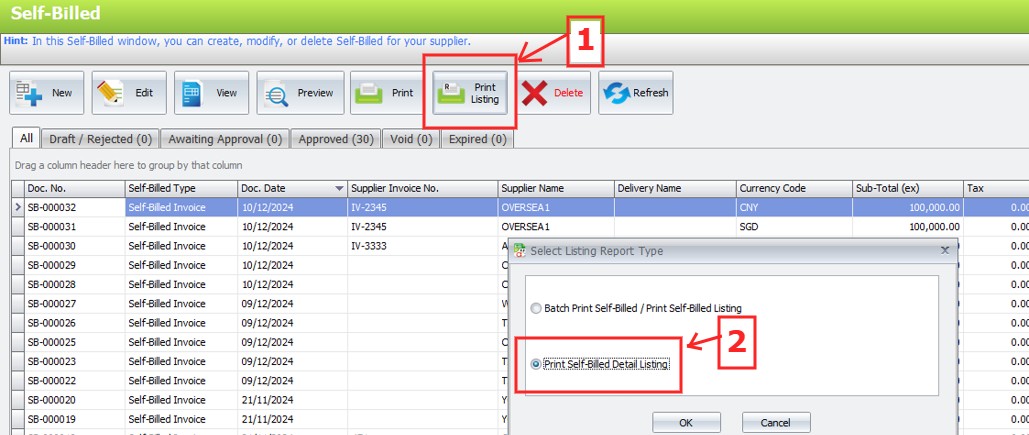Click the Preview magnifier icon
This screenshot has width=1029, height=435.
point(276,93)
